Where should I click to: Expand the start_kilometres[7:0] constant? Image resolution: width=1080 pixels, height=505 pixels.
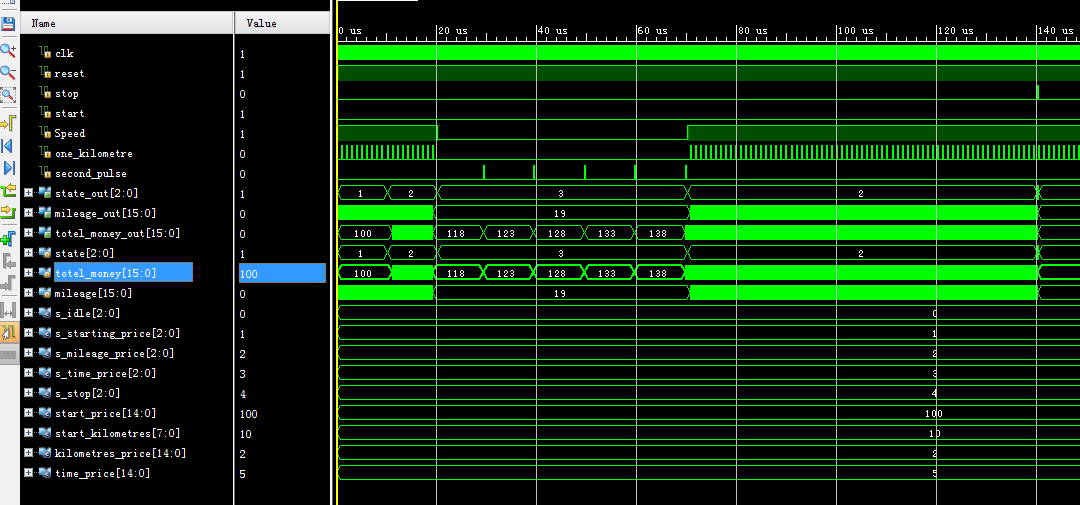pyautogui.click(x=28, y=433)
